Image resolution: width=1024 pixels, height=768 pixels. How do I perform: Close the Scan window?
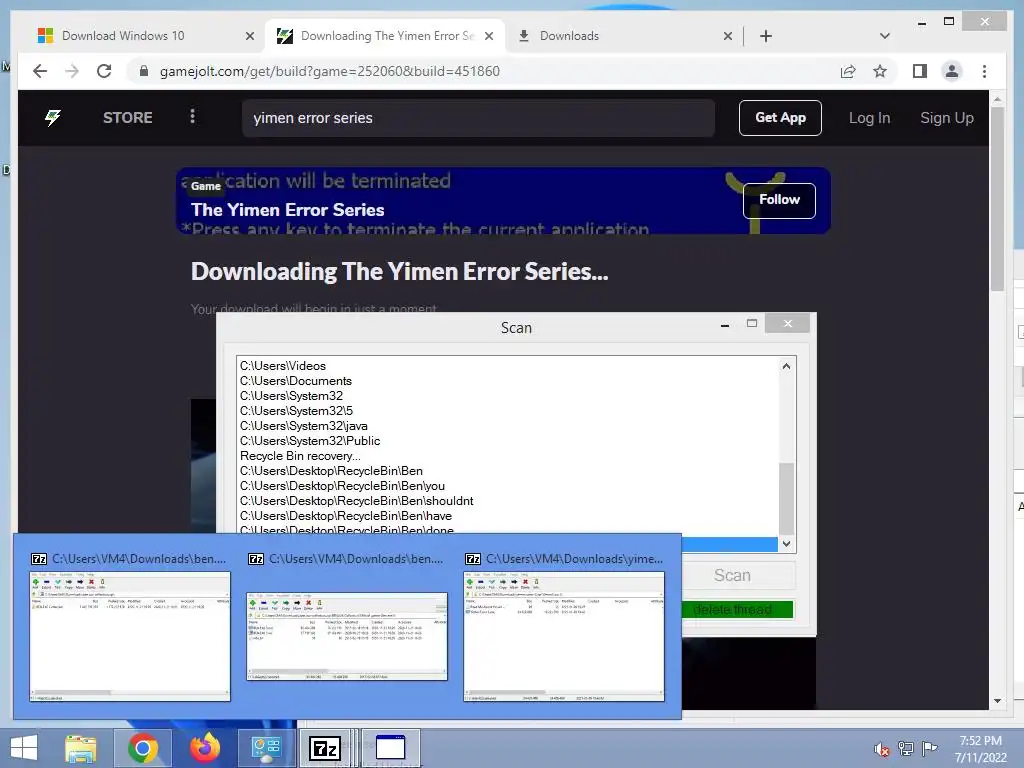pos(788,323)
